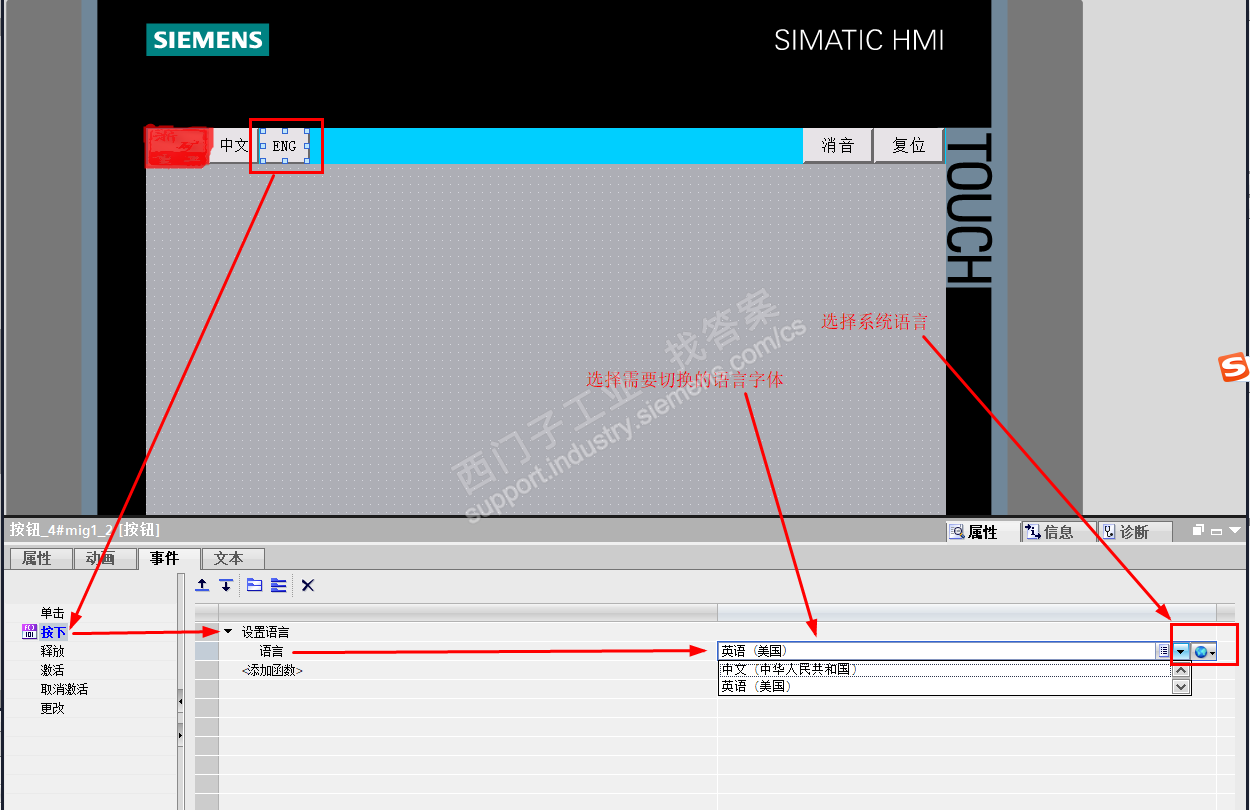The width and height of the screenshot is (1250, 810).
Task: Collapse the inspector panel with the down arrow
Action: tap(1234, 531)
